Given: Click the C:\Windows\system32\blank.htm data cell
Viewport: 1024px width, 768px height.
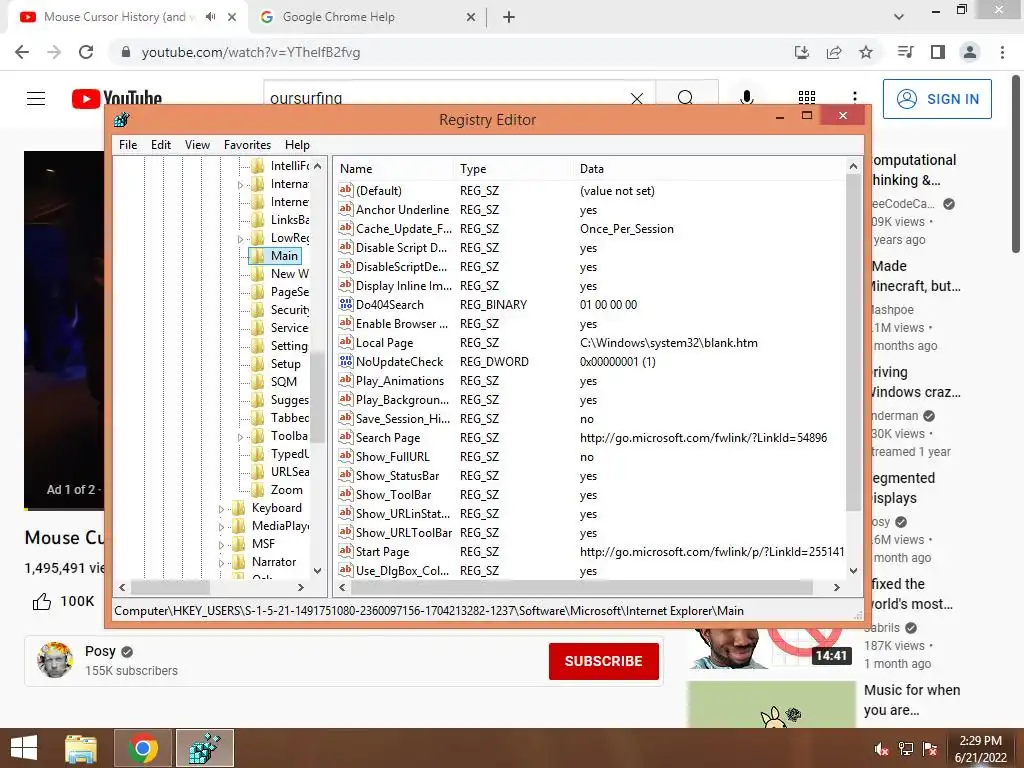Looking at the screenshot, I should 669,343.
